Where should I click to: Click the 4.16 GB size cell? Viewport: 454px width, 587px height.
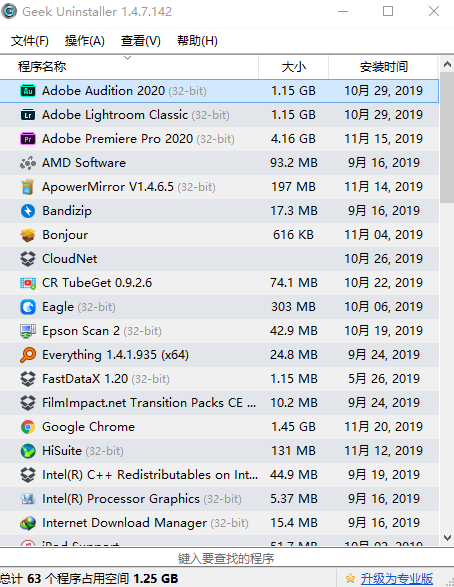293,139
